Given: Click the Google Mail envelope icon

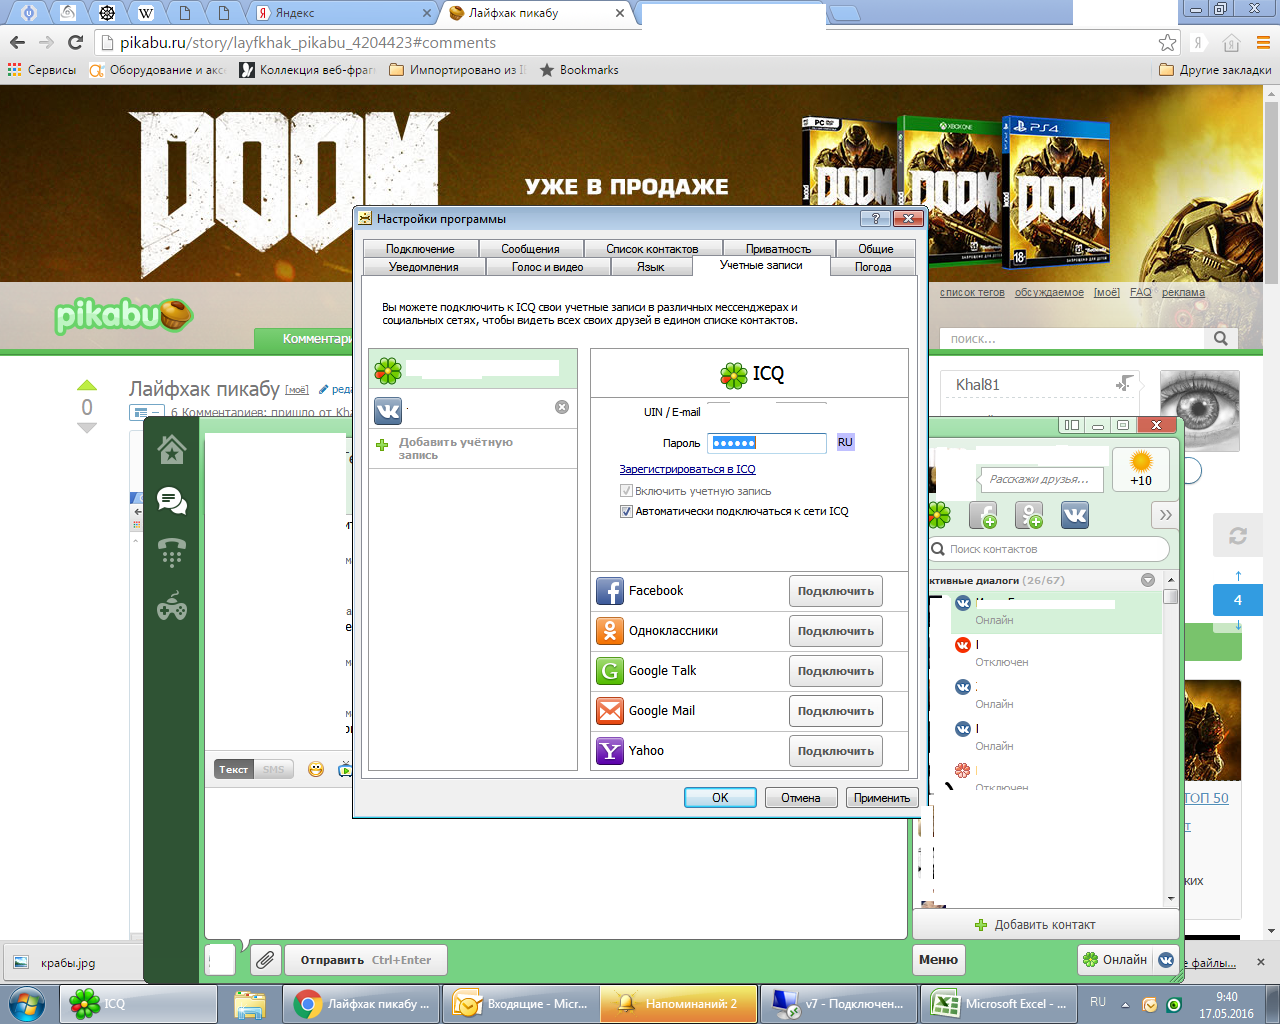Looking at the screenshot, I should [x=610, y=711].
